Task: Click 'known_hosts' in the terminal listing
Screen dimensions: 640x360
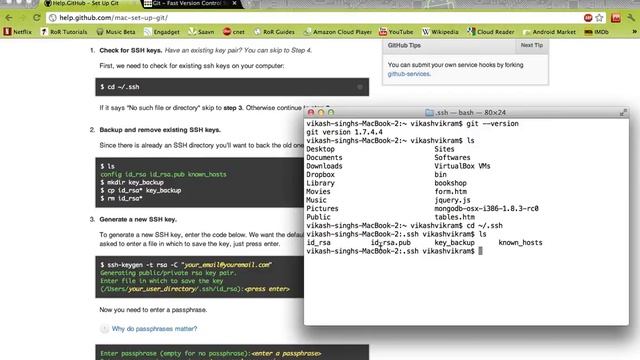Action: (520, 242)
